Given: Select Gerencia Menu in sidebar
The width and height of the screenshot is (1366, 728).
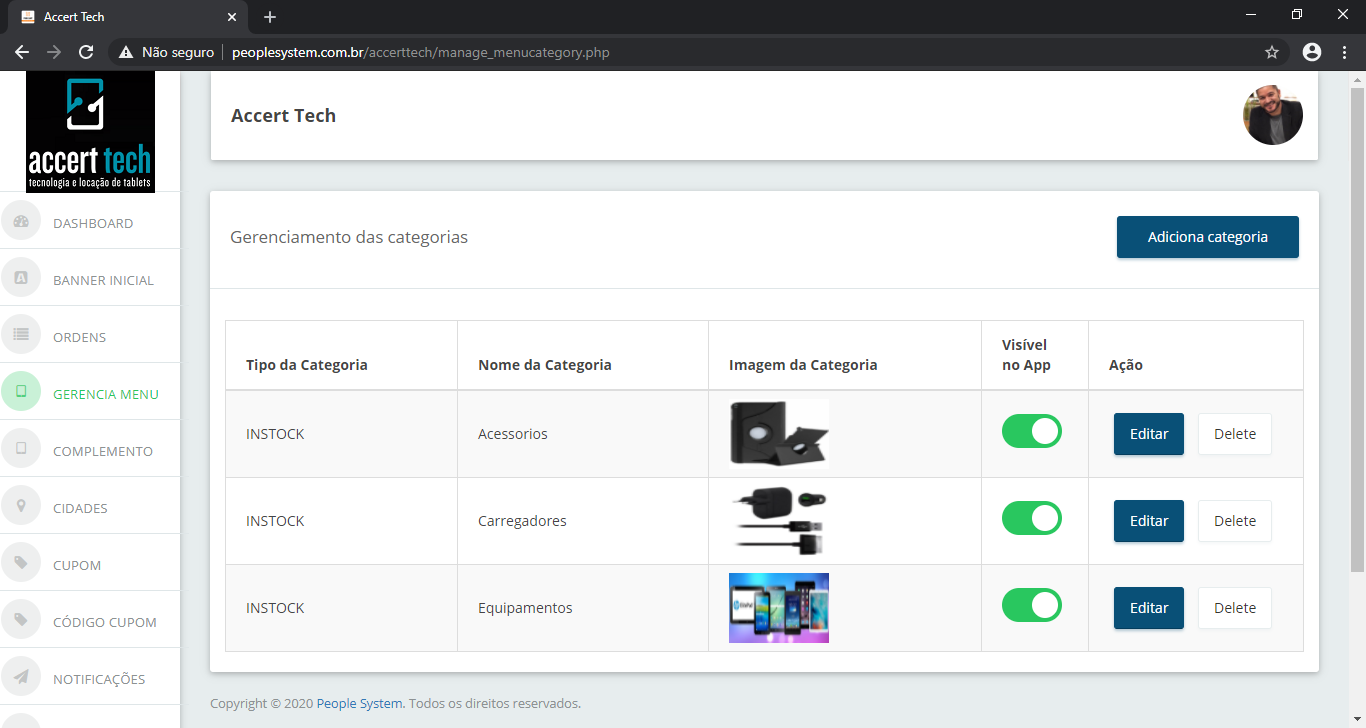Looking at the screenshot, I should (105, 394).
